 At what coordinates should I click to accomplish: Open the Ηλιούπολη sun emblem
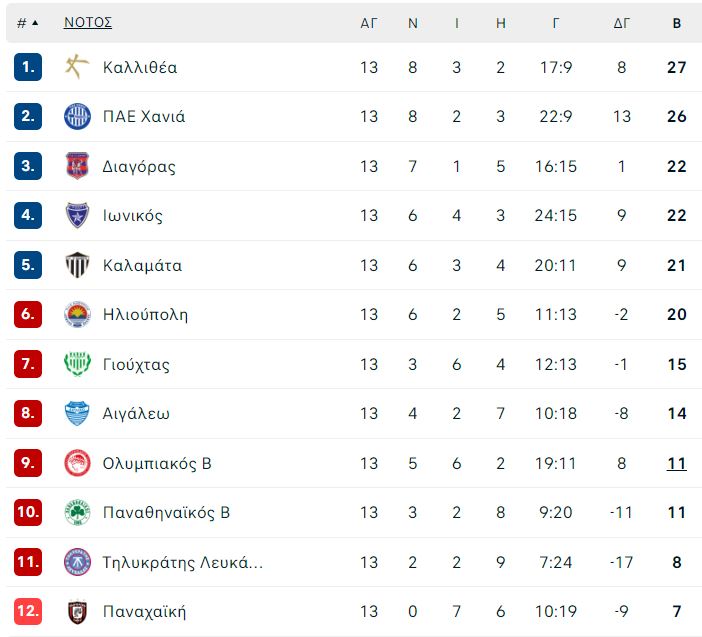(x=77, y=314)
